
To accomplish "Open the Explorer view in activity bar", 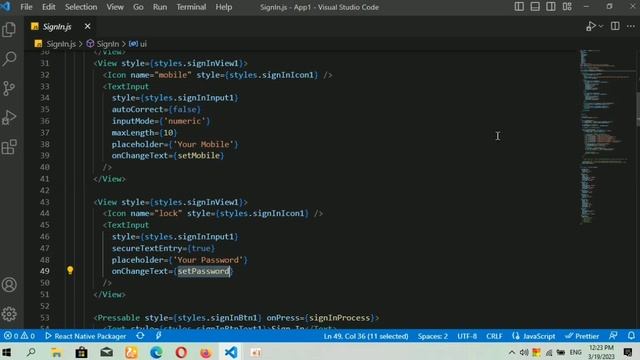I will pyautogui.click(x=9, y=30).
